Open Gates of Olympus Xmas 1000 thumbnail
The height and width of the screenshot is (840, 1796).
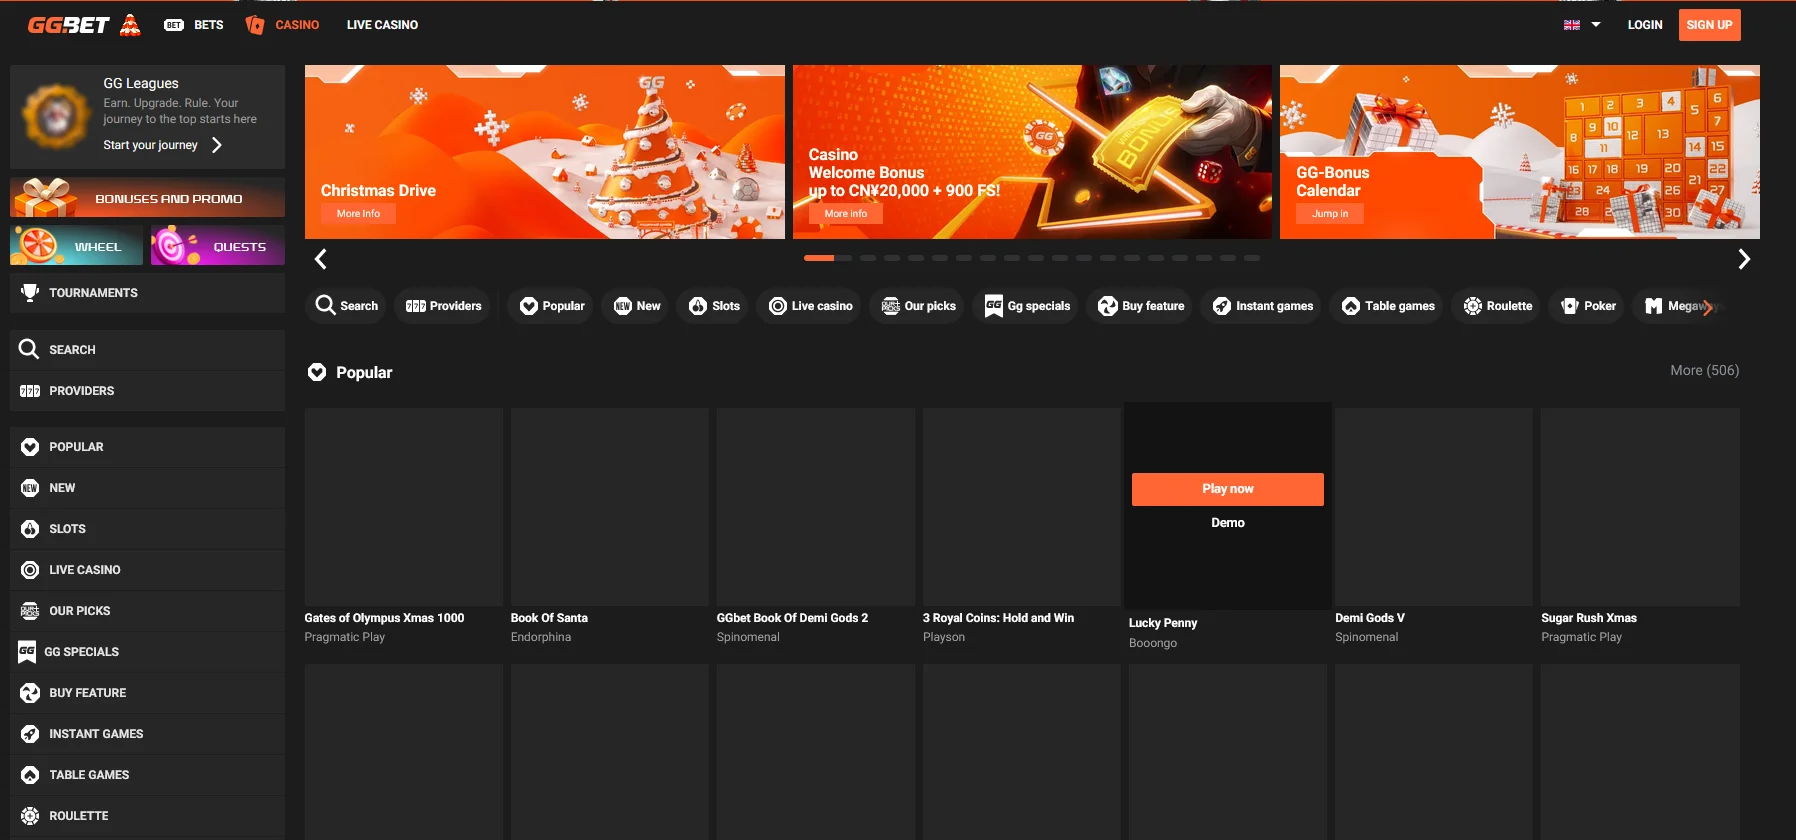click(403, 506)
